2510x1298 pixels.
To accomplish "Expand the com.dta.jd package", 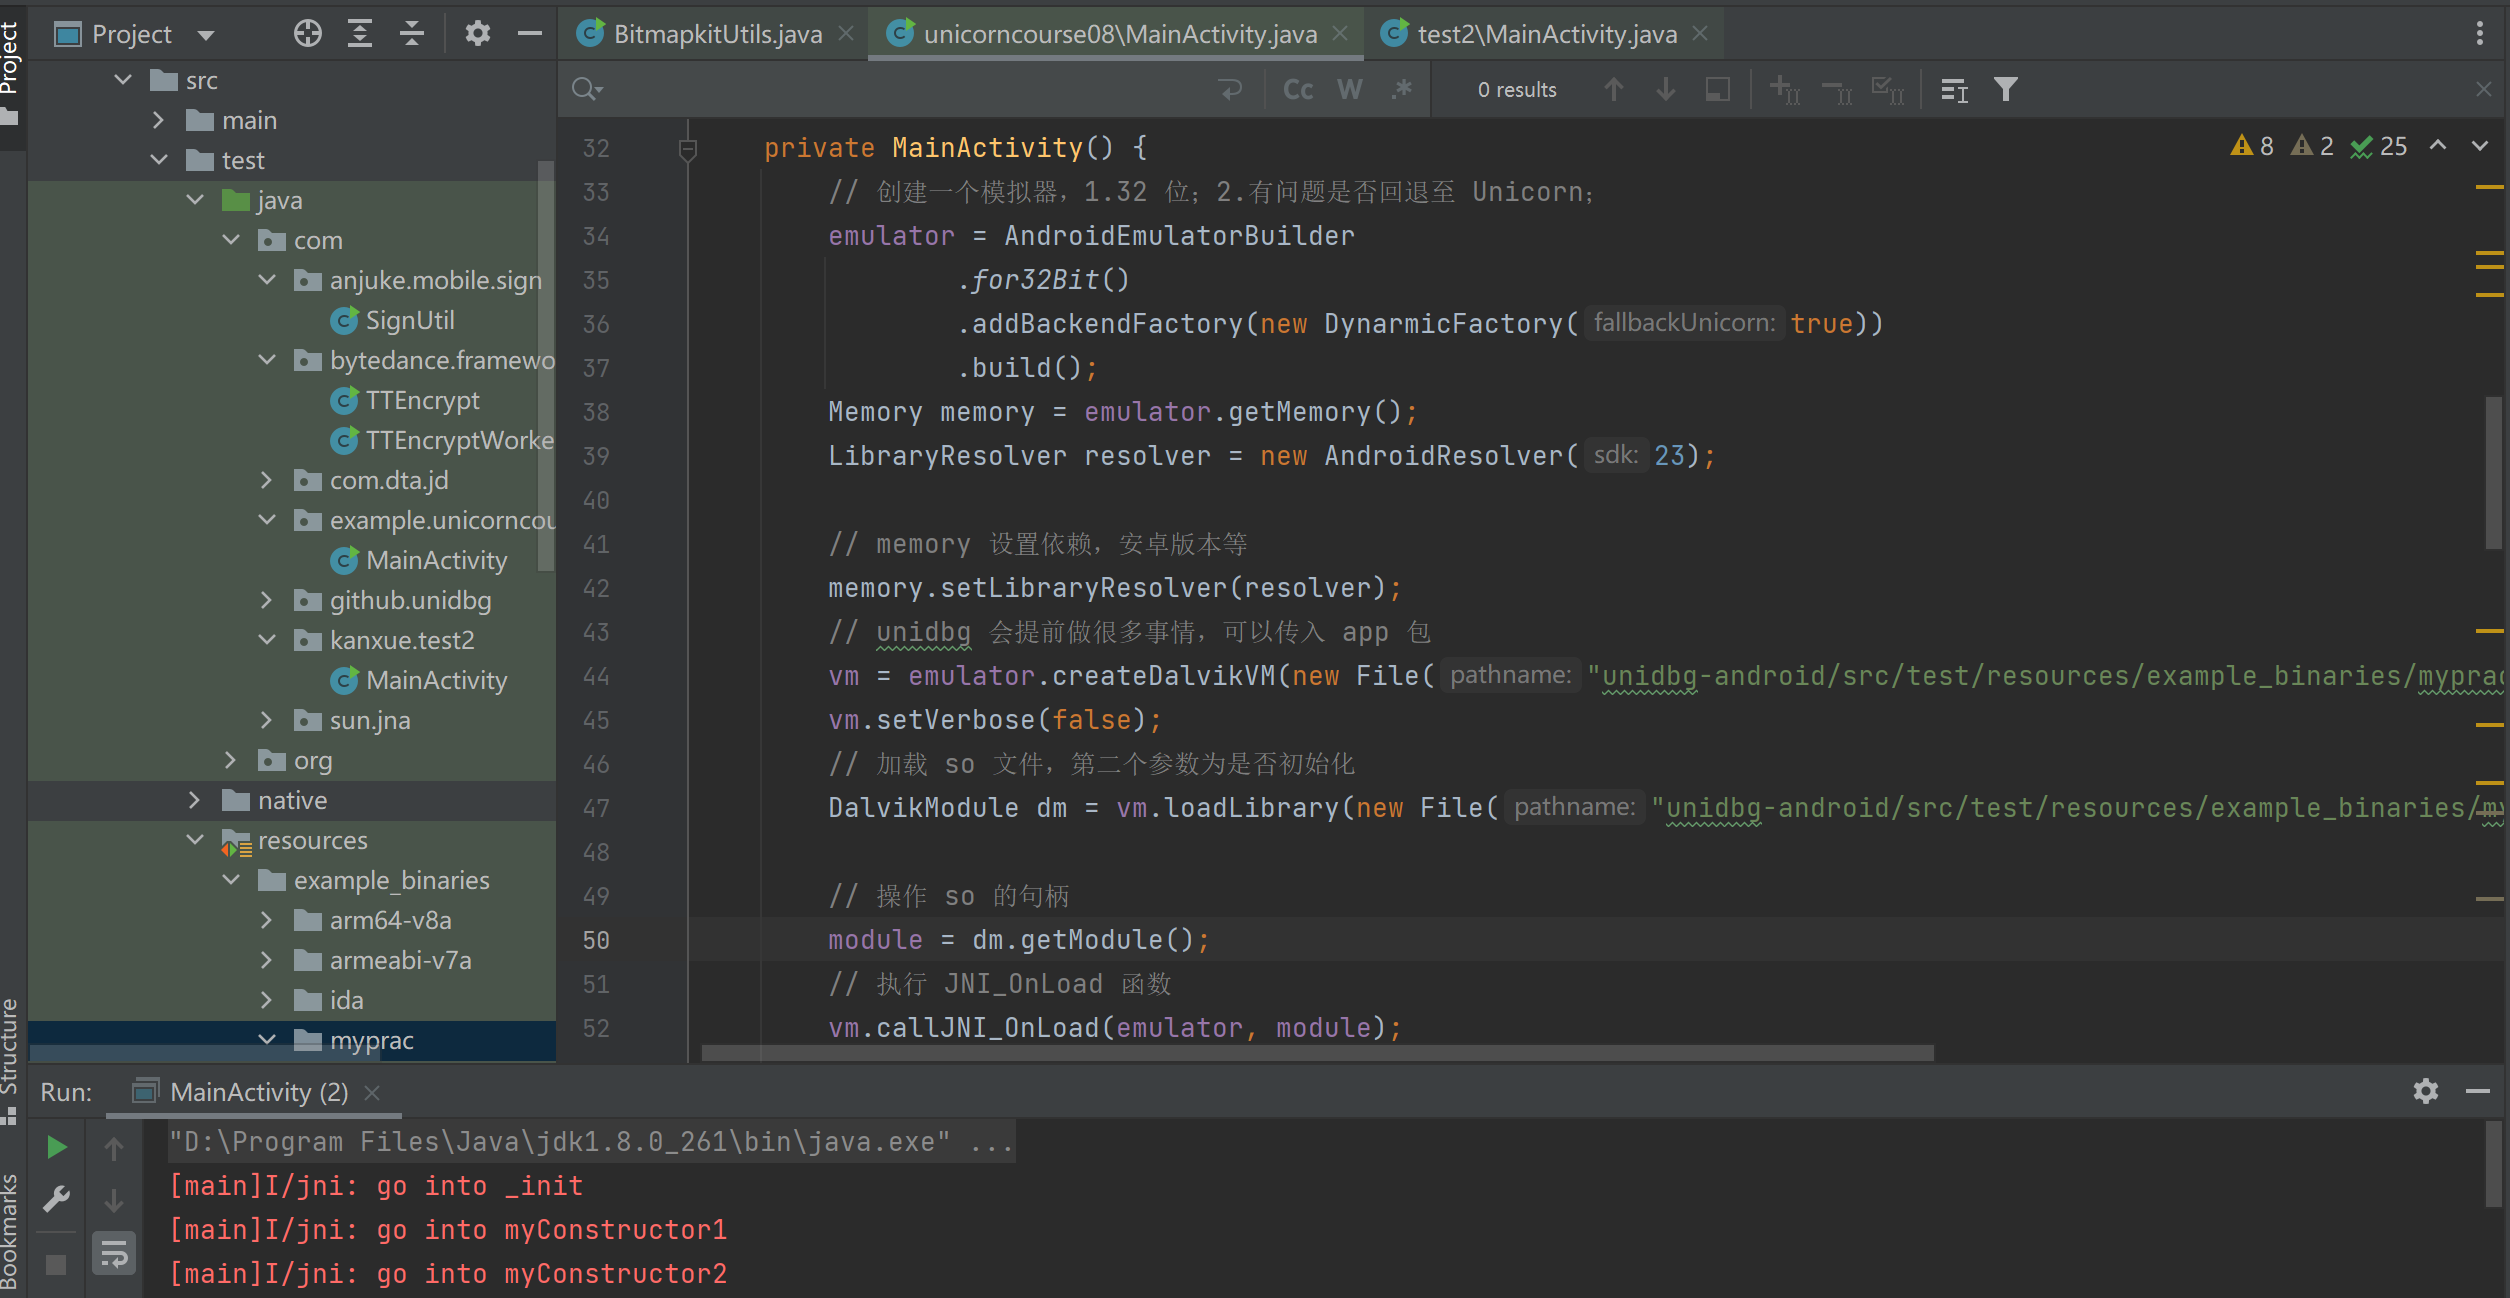I will tap(266, 480).
